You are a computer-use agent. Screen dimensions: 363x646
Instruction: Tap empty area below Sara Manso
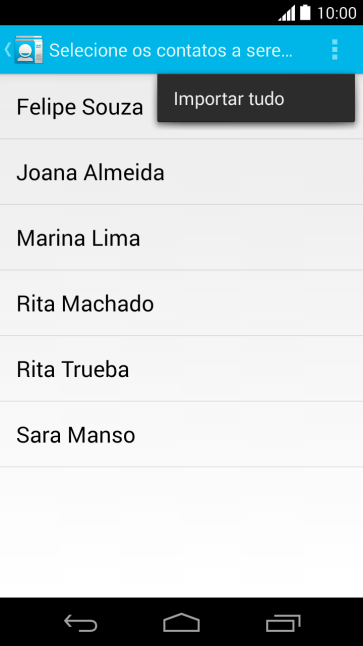coord(181,532)
